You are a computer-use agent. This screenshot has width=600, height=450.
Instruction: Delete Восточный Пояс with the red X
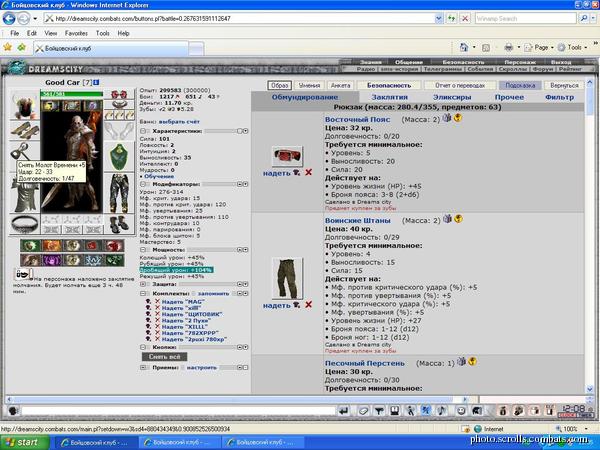point(308,173)
